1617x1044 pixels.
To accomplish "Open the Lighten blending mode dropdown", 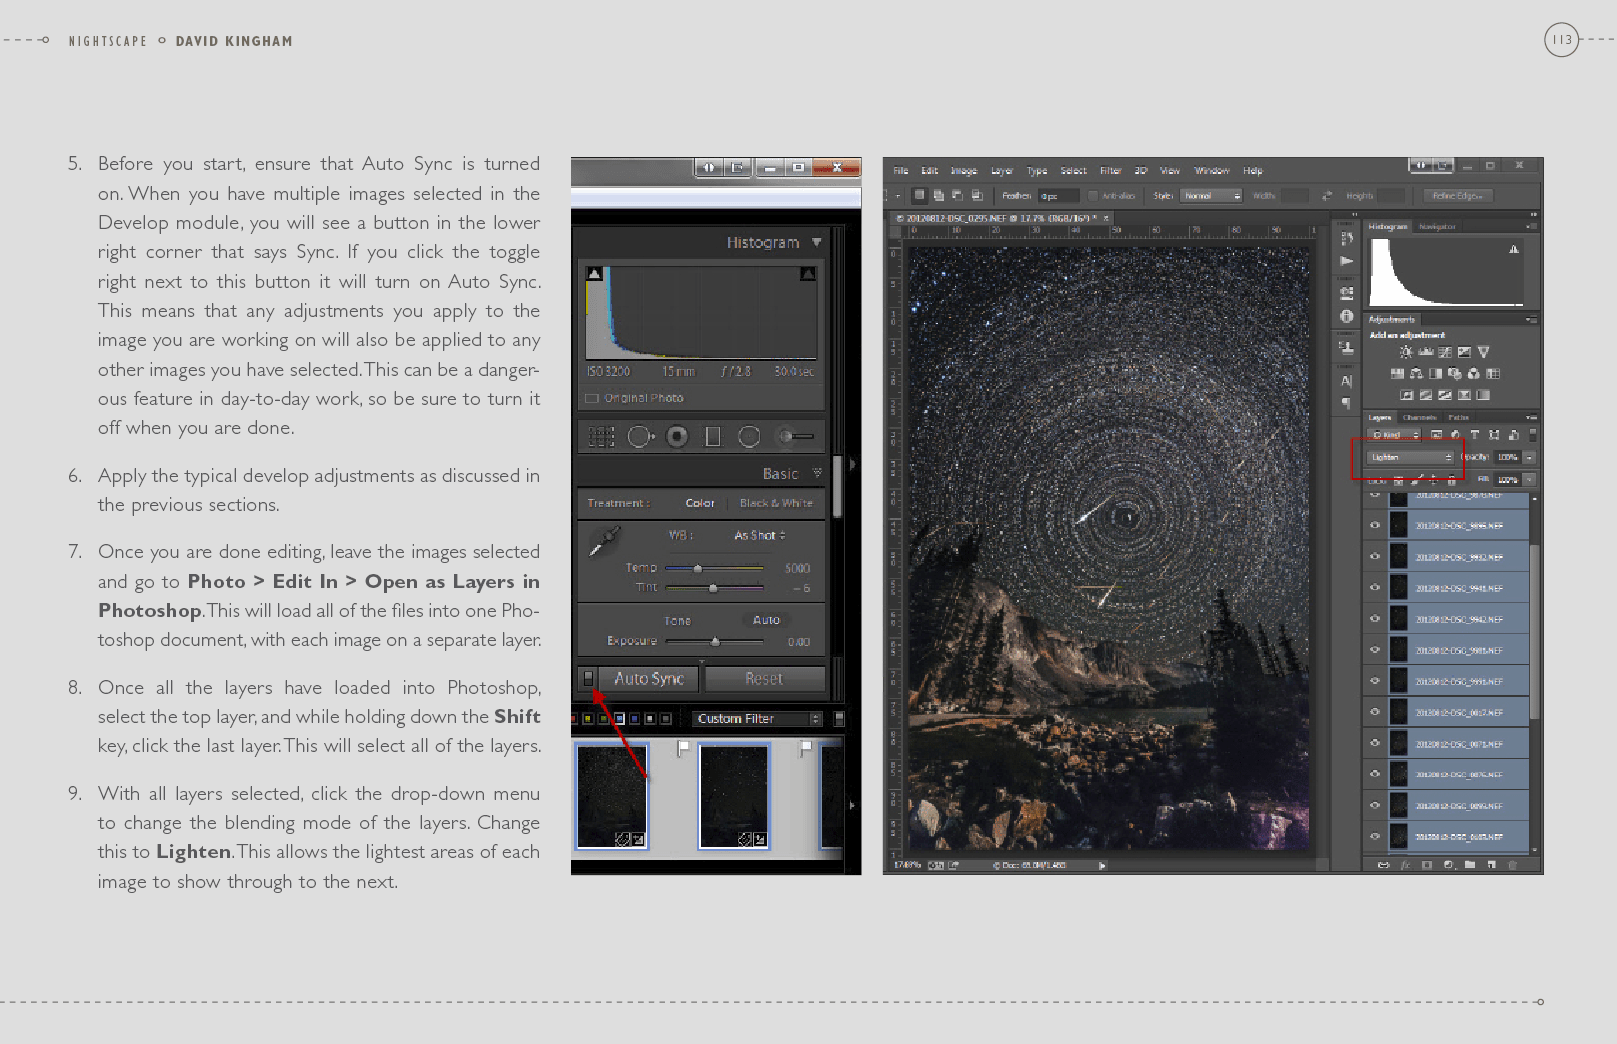I will point(1410,457).
